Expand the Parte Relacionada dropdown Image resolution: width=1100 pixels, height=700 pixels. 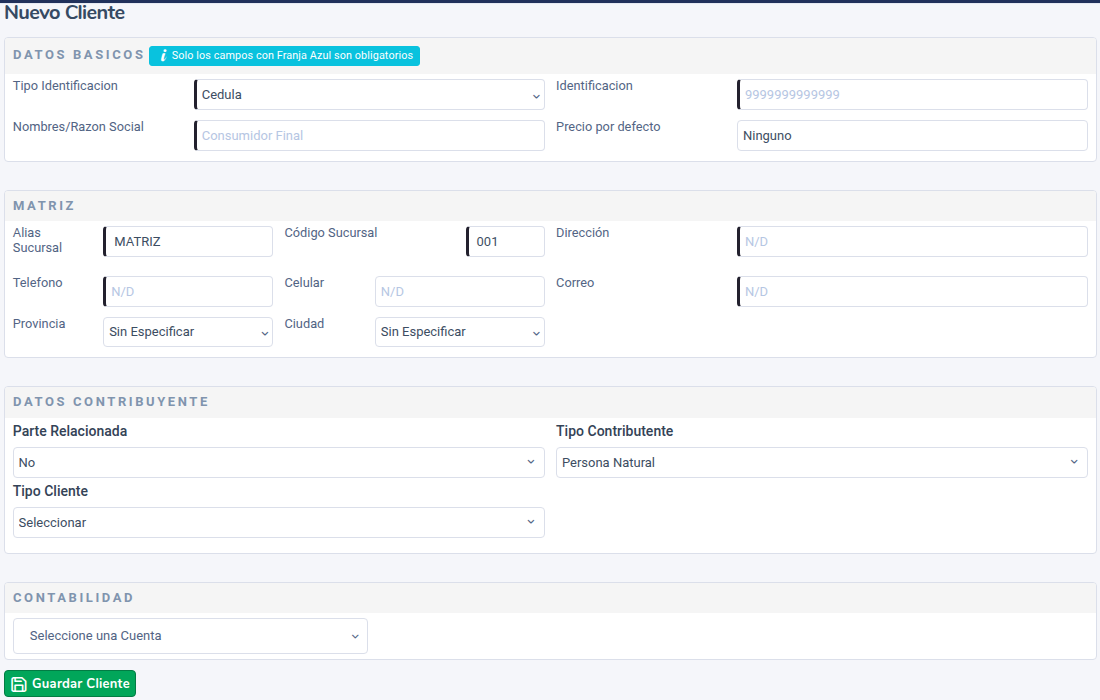279,463
